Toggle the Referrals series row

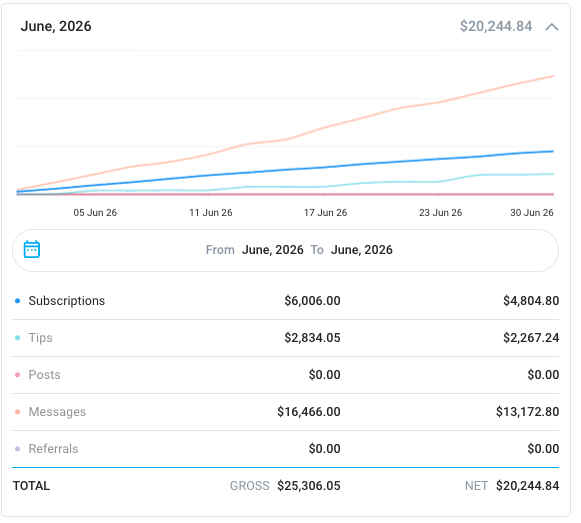click(285, 449)
